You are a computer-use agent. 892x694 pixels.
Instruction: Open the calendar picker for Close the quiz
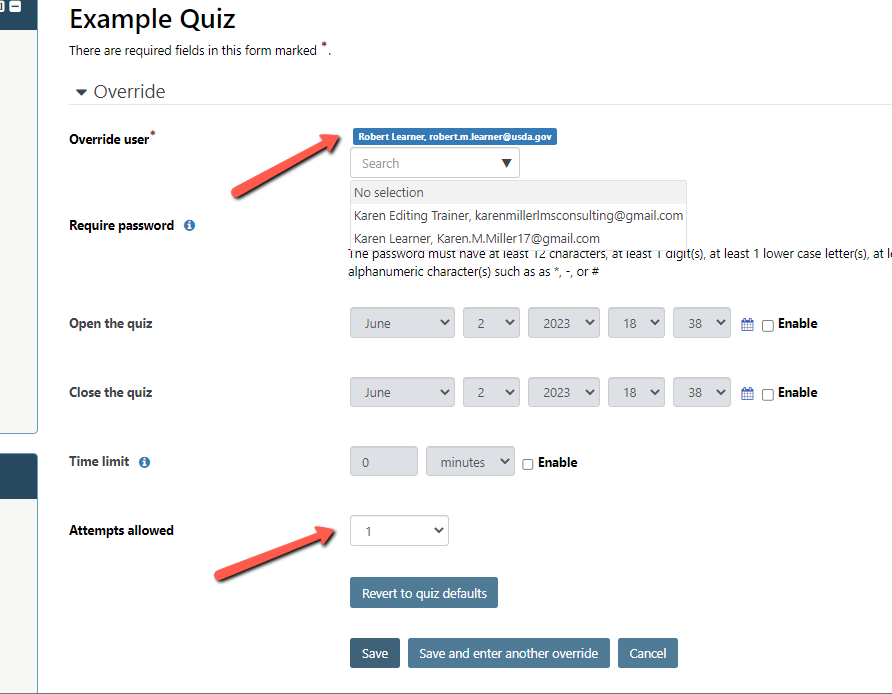click(x=747, y=393)
